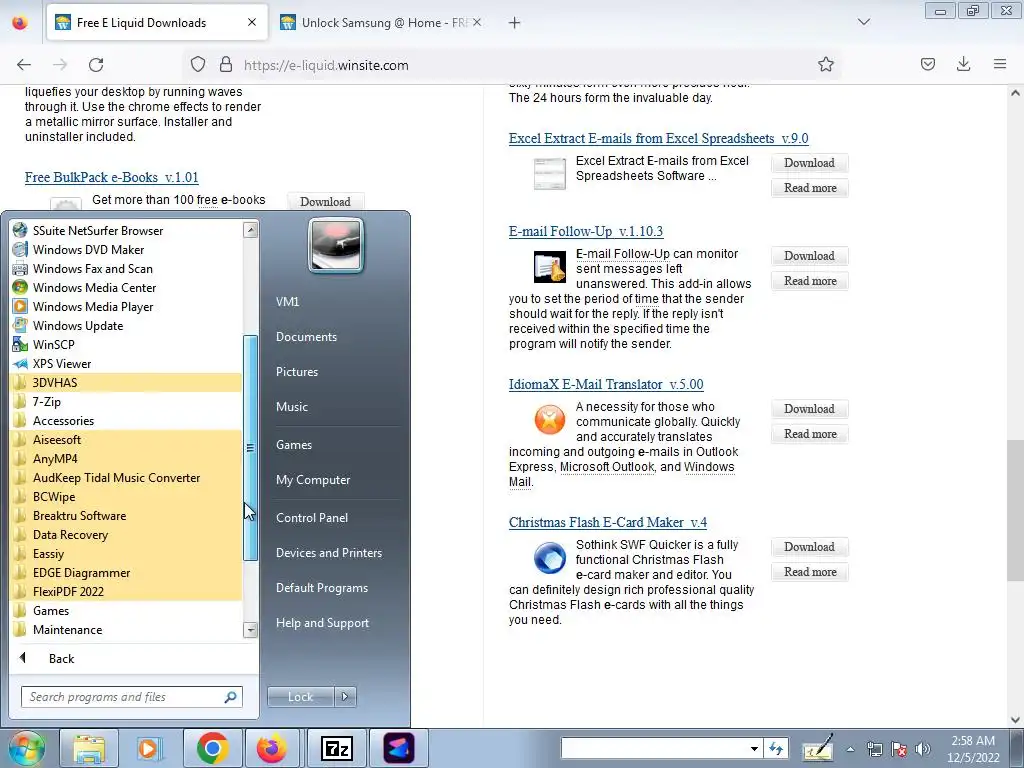Select the Free E Liquid Downloads tab
1024x768 pixels.
click(157, 23)
